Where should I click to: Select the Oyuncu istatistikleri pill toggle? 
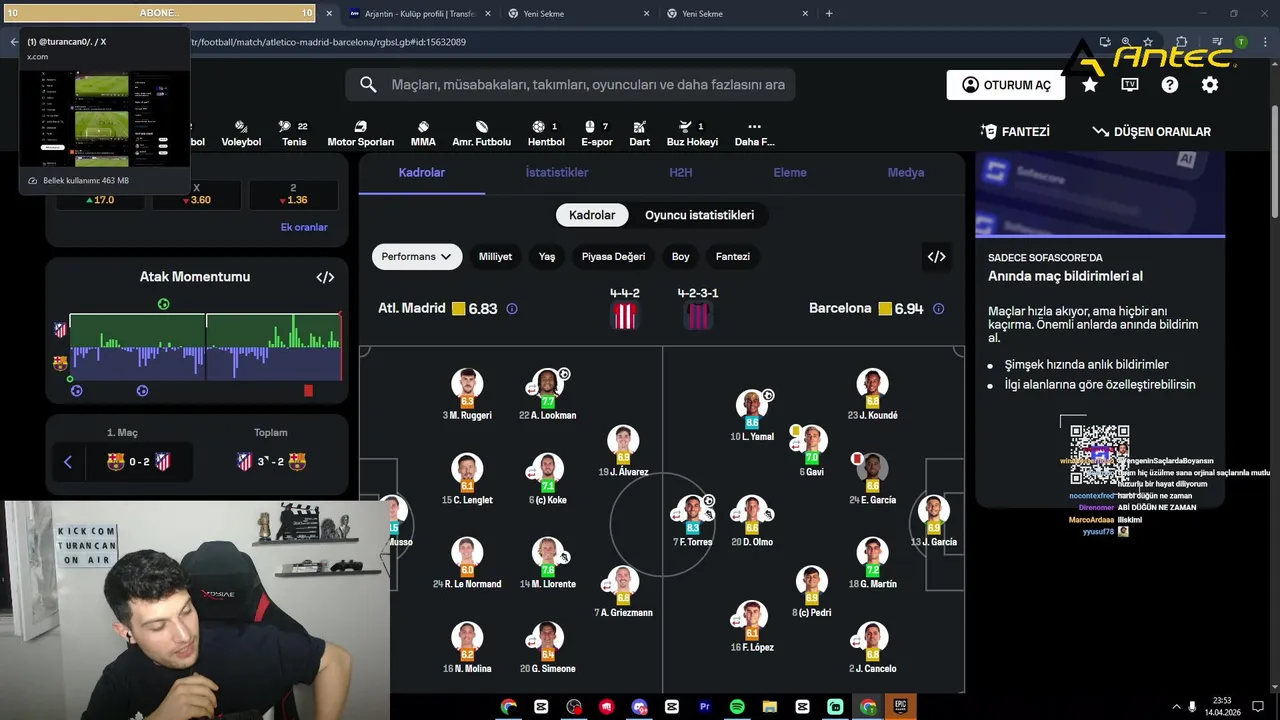[x=699, y=215]
